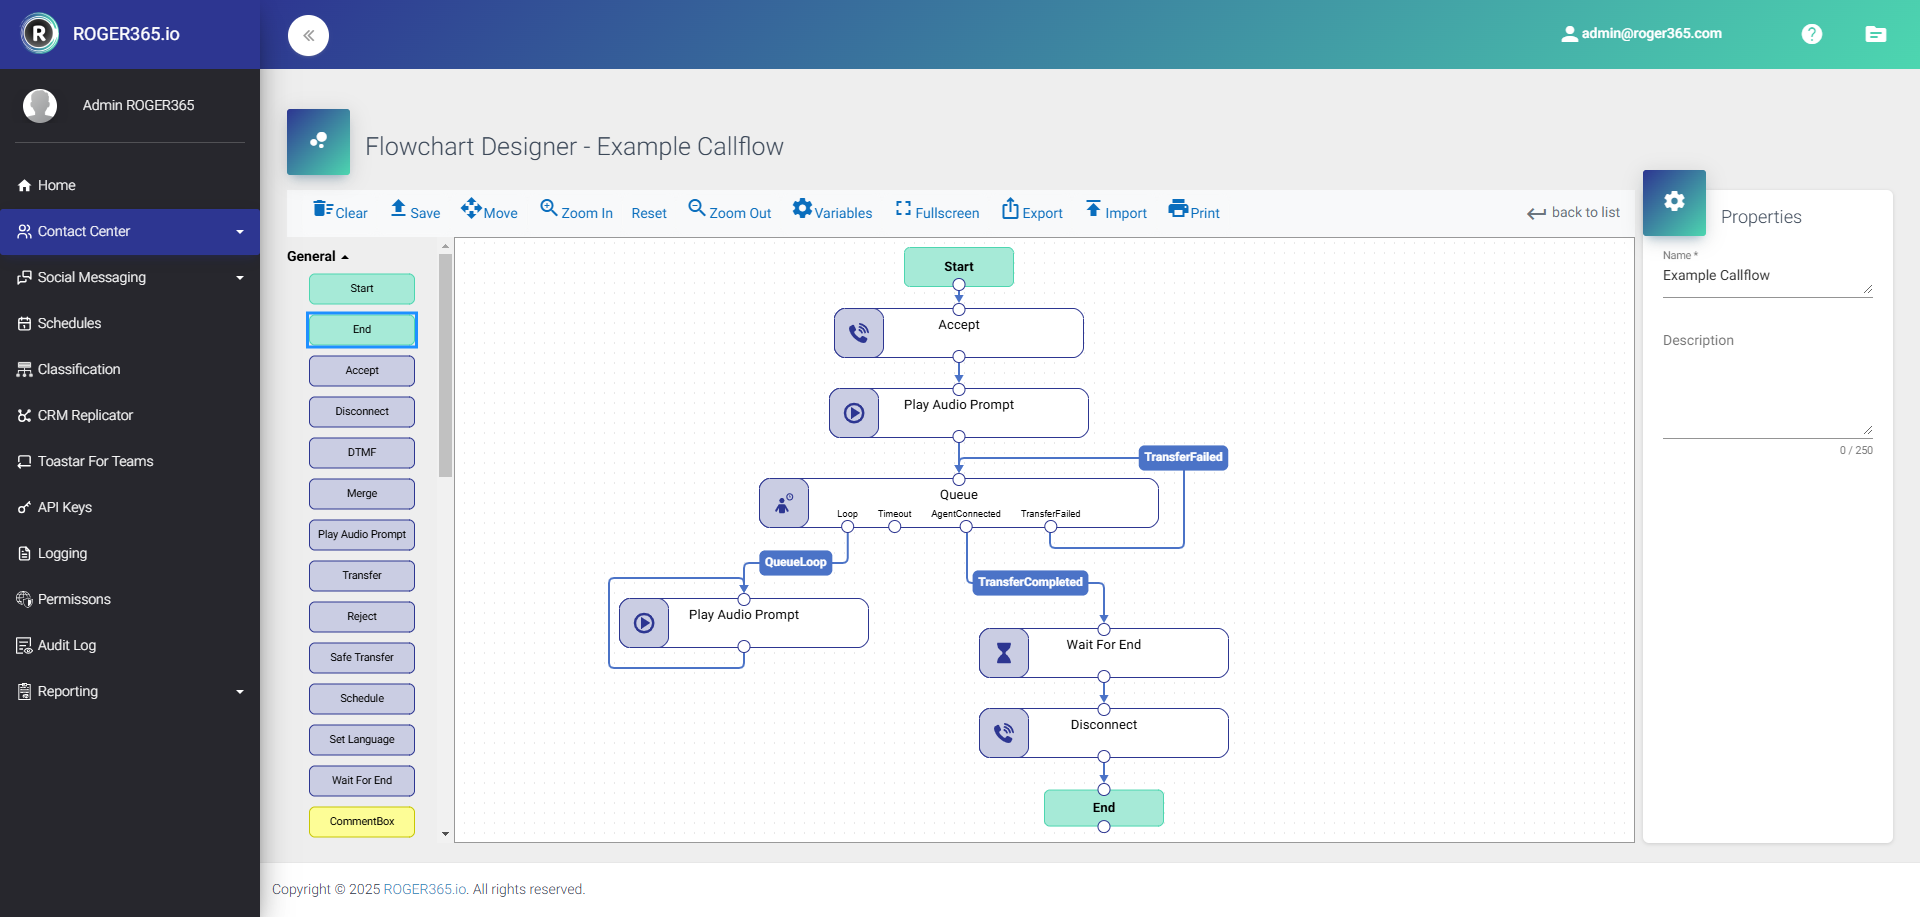Screen dimensions: 1920x917
Task: Open the Schedules menu item
Action: pos(69,324)
